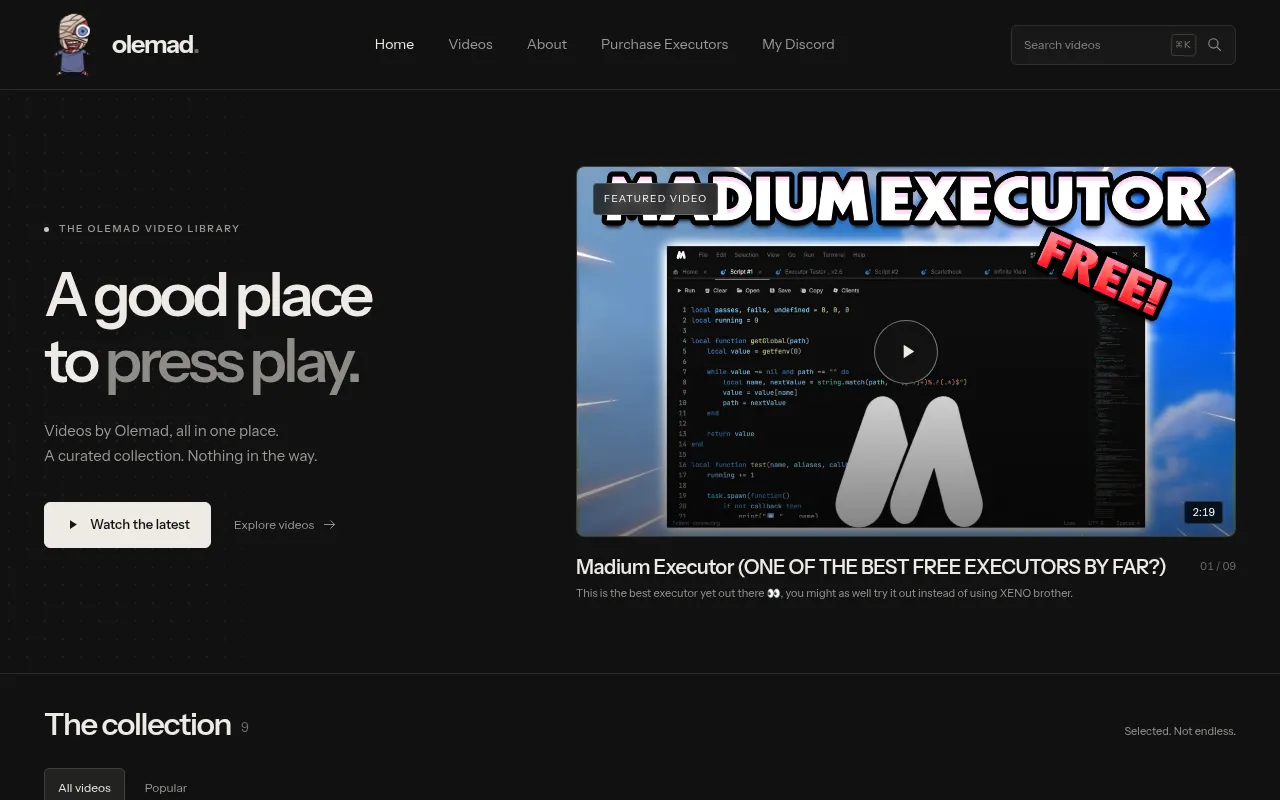Click the olemad wordmark text
The width and height of the screenshot is (1280, 800).
click(155, 45)
